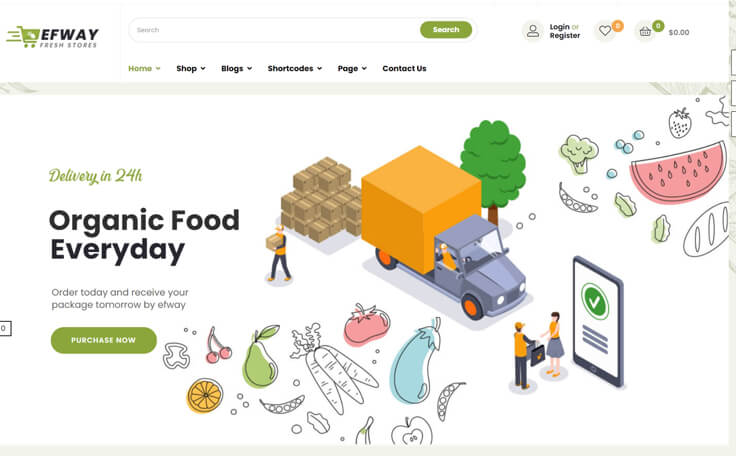This screenshot has width=736, height=456.
Task: Click the delivery truck illustration
Action: 444,232
